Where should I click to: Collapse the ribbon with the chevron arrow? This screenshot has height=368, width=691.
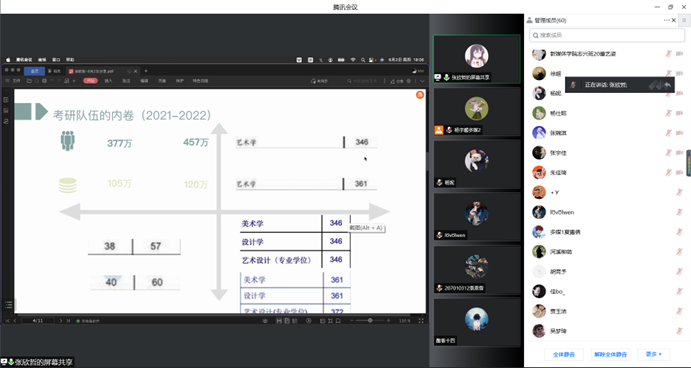pos(422,81)
